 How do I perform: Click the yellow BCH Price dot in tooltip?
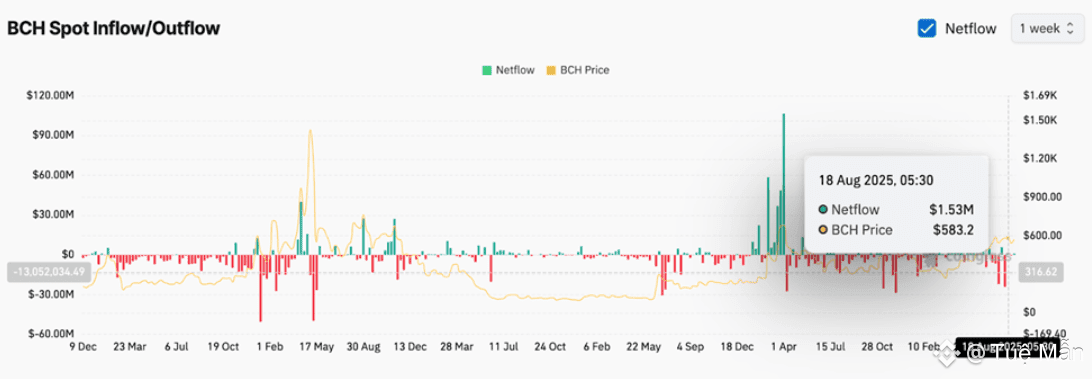click(x=823, y=230)
